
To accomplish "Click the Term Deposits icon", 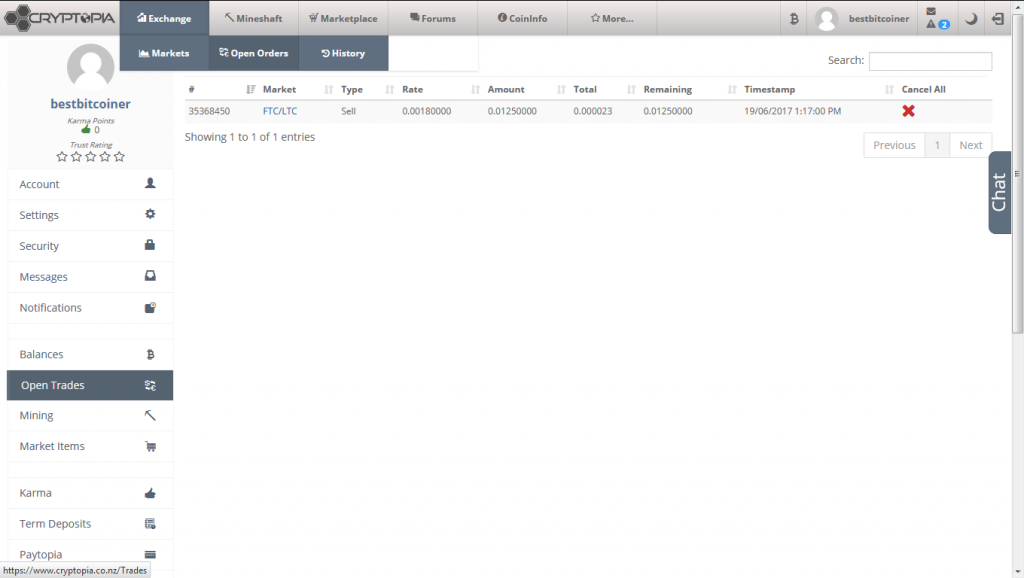I will pyautogui.click(x=150, y=523).
